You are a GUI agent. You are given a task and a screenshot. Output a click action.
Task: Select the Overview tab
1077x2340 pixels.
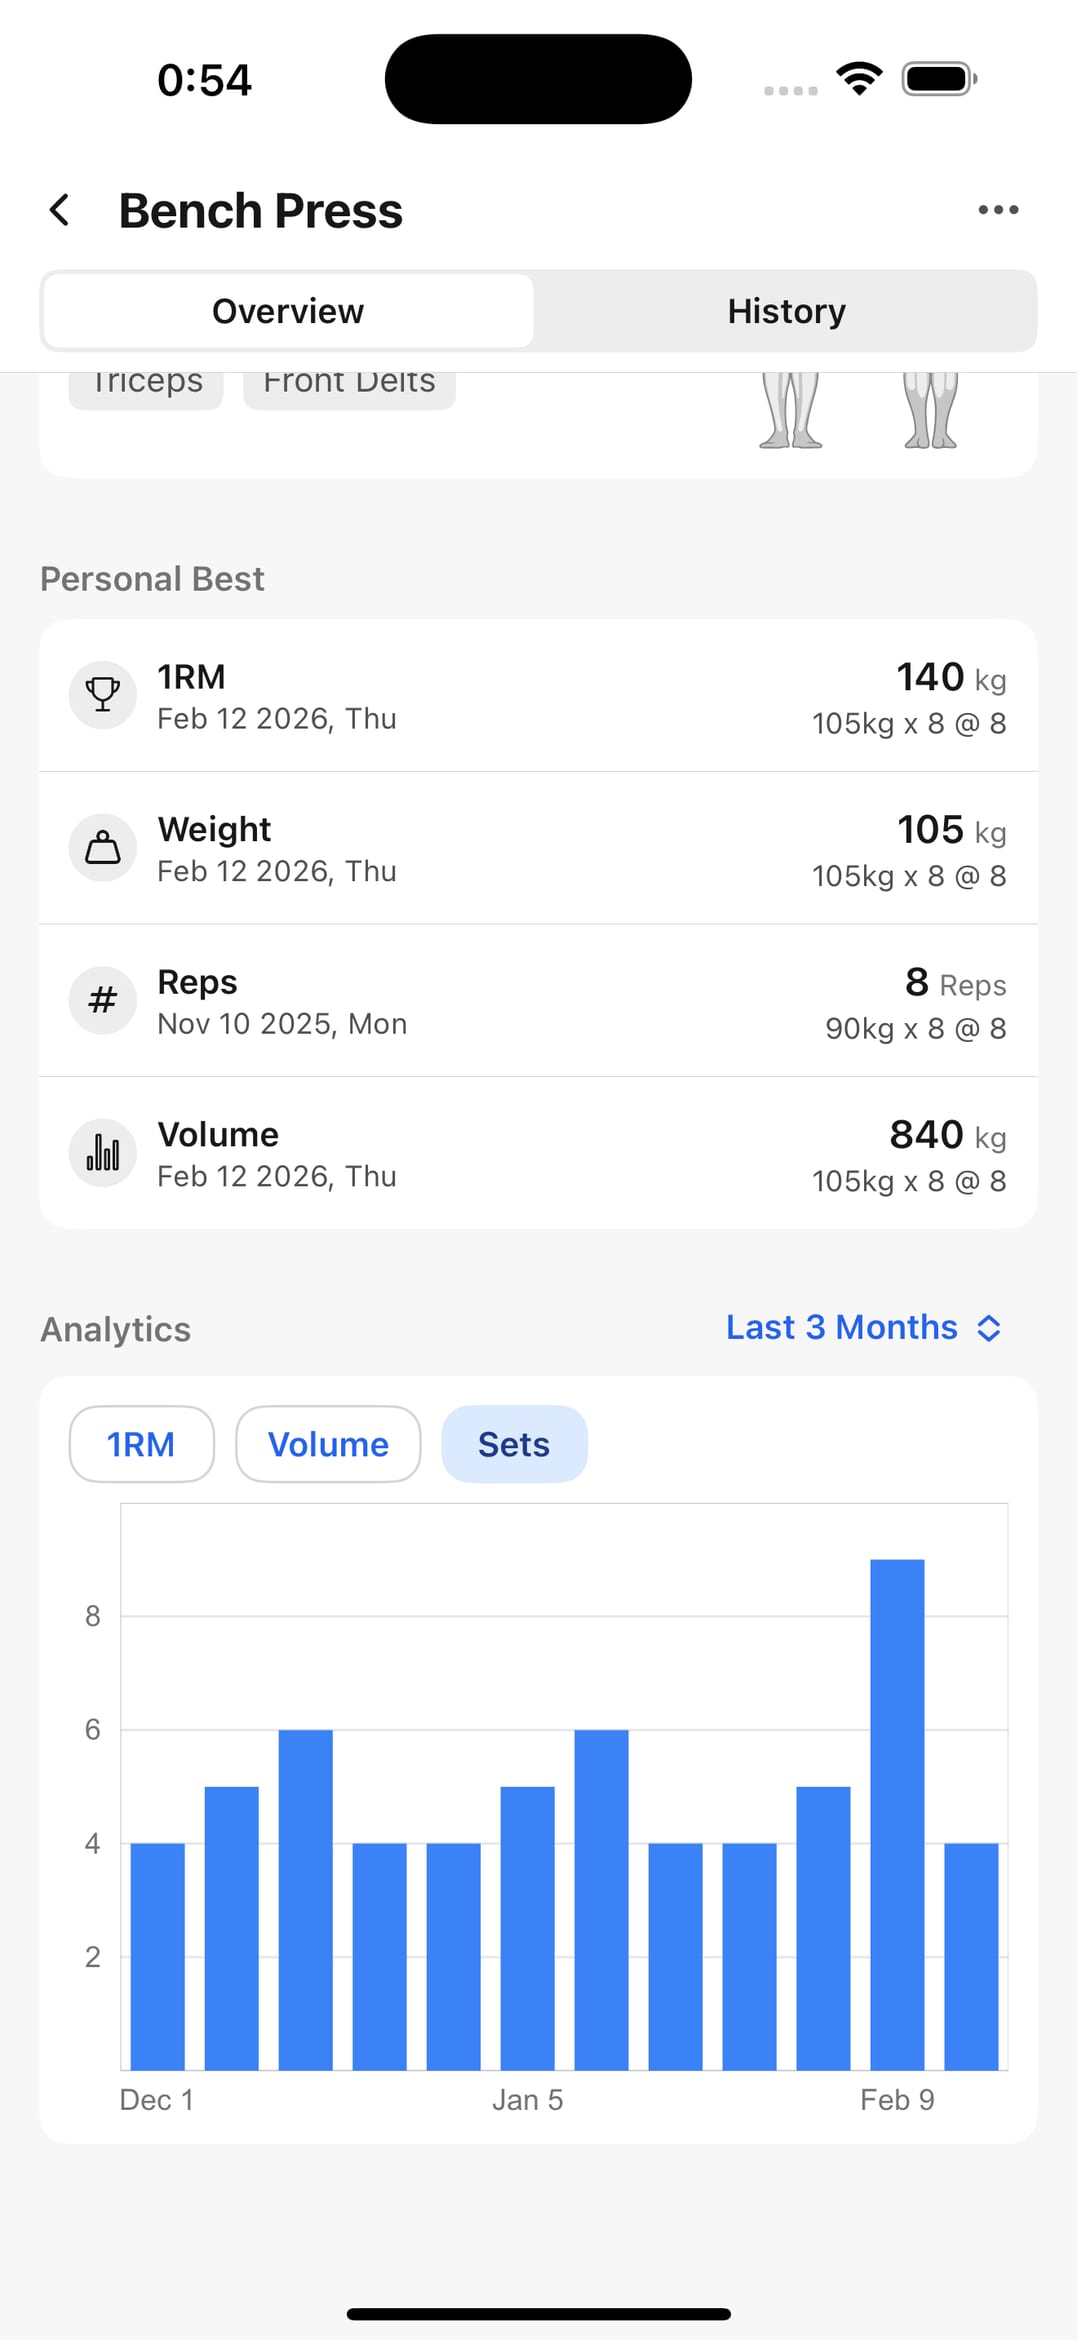pyautogui.click(x=287, y=311)
